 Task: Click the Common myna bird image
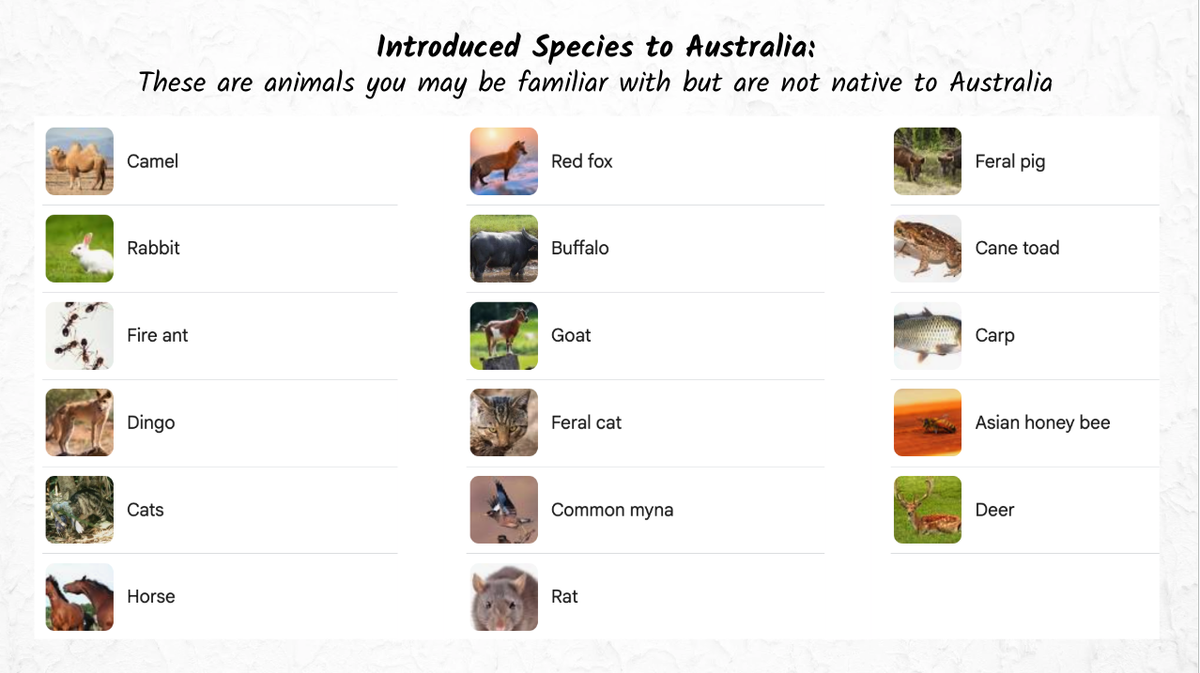(504, 509)
